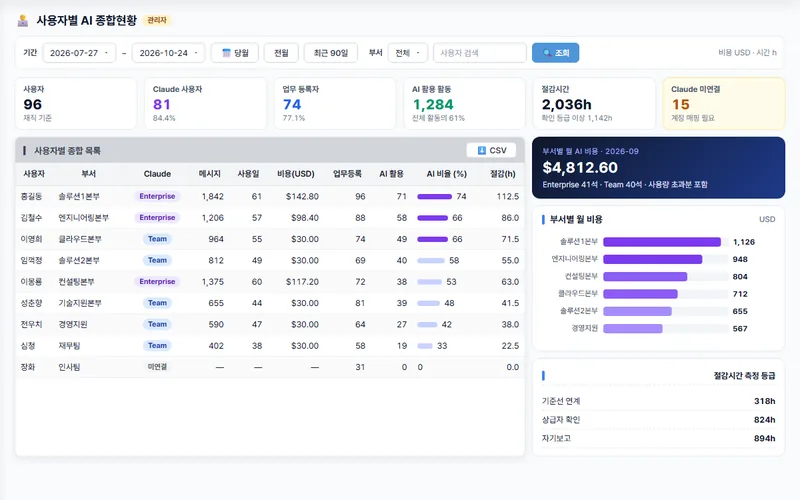Open the 절감시간 2,036h card
This screenshot has height=500, width=800.
[x=594, y=103]
